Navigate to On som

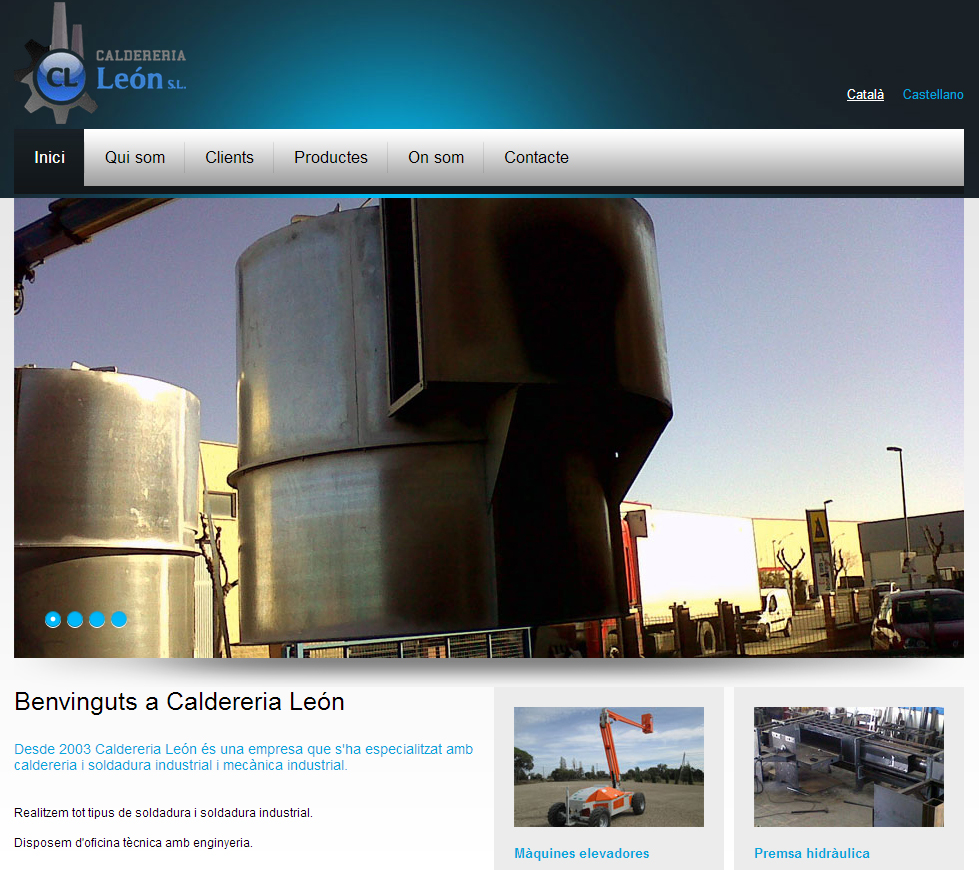(436, 157)
